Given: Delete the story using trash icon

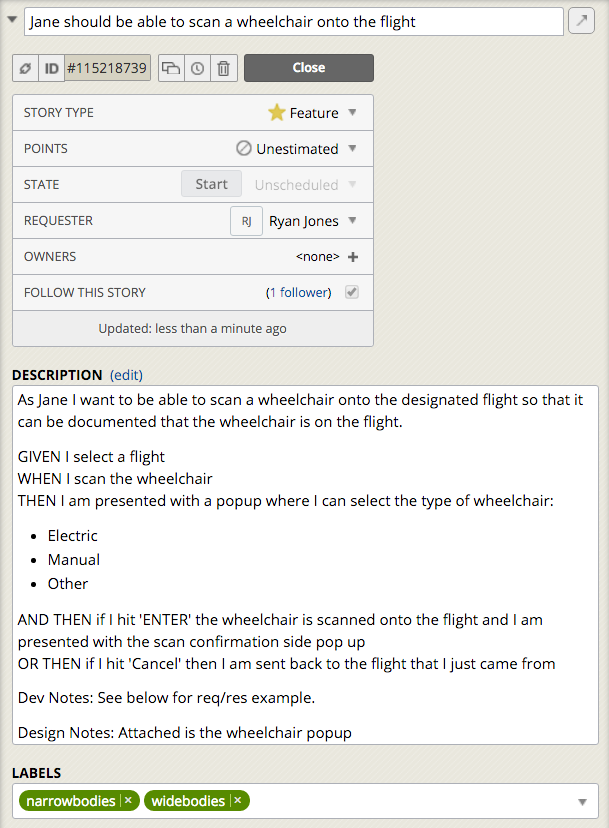Looking at the screenshot, I should tap(223, 68).
